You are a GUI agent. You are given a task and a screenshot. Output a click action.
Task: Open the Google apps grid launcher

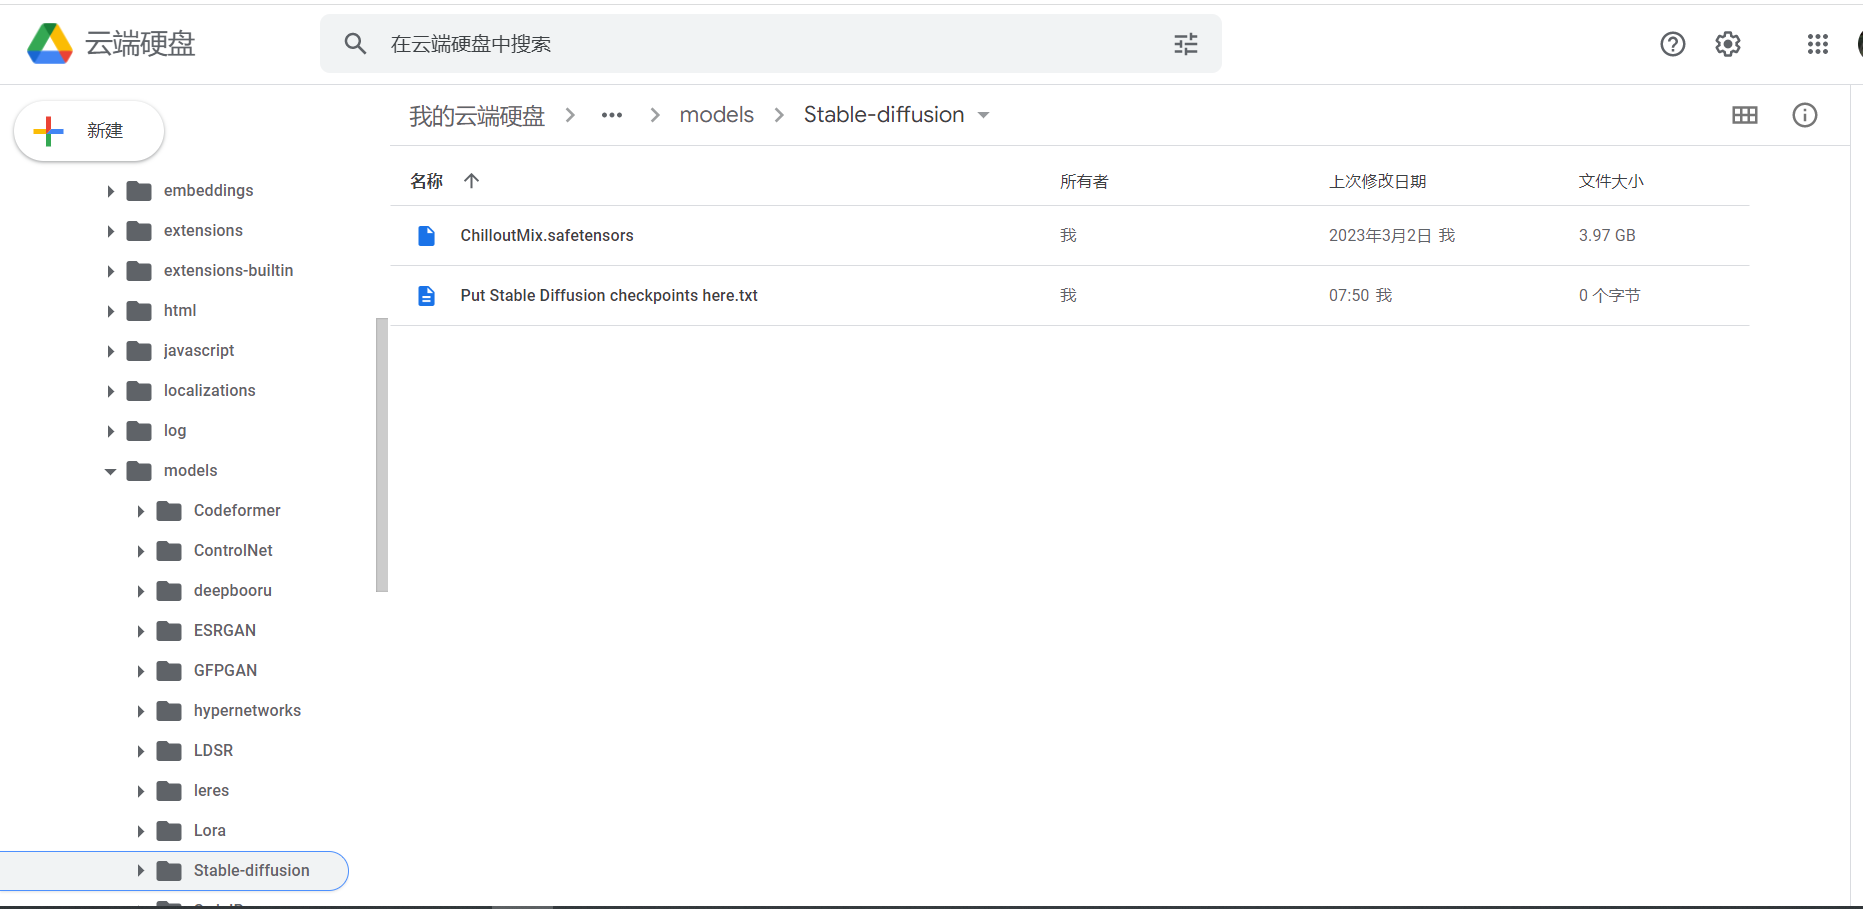[x=1818, y=44]
